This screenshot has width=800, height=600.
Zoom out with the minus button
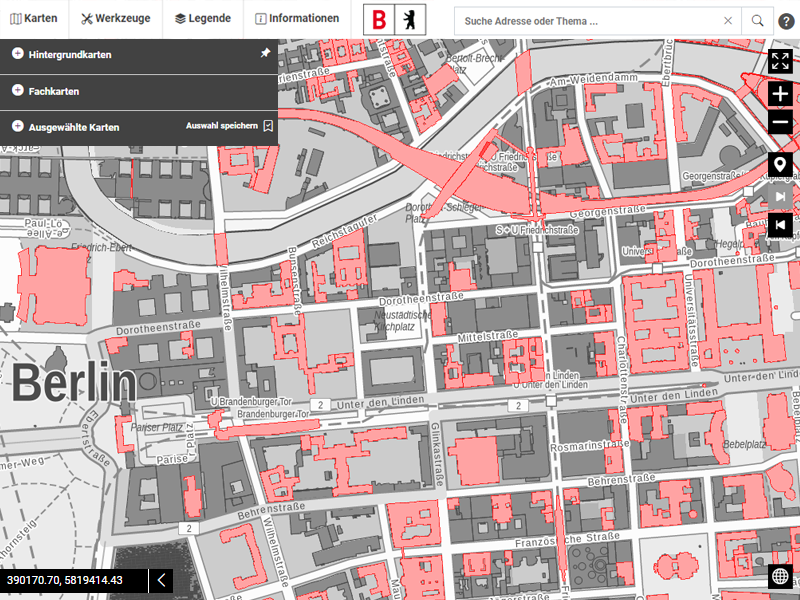coord(780,123)
